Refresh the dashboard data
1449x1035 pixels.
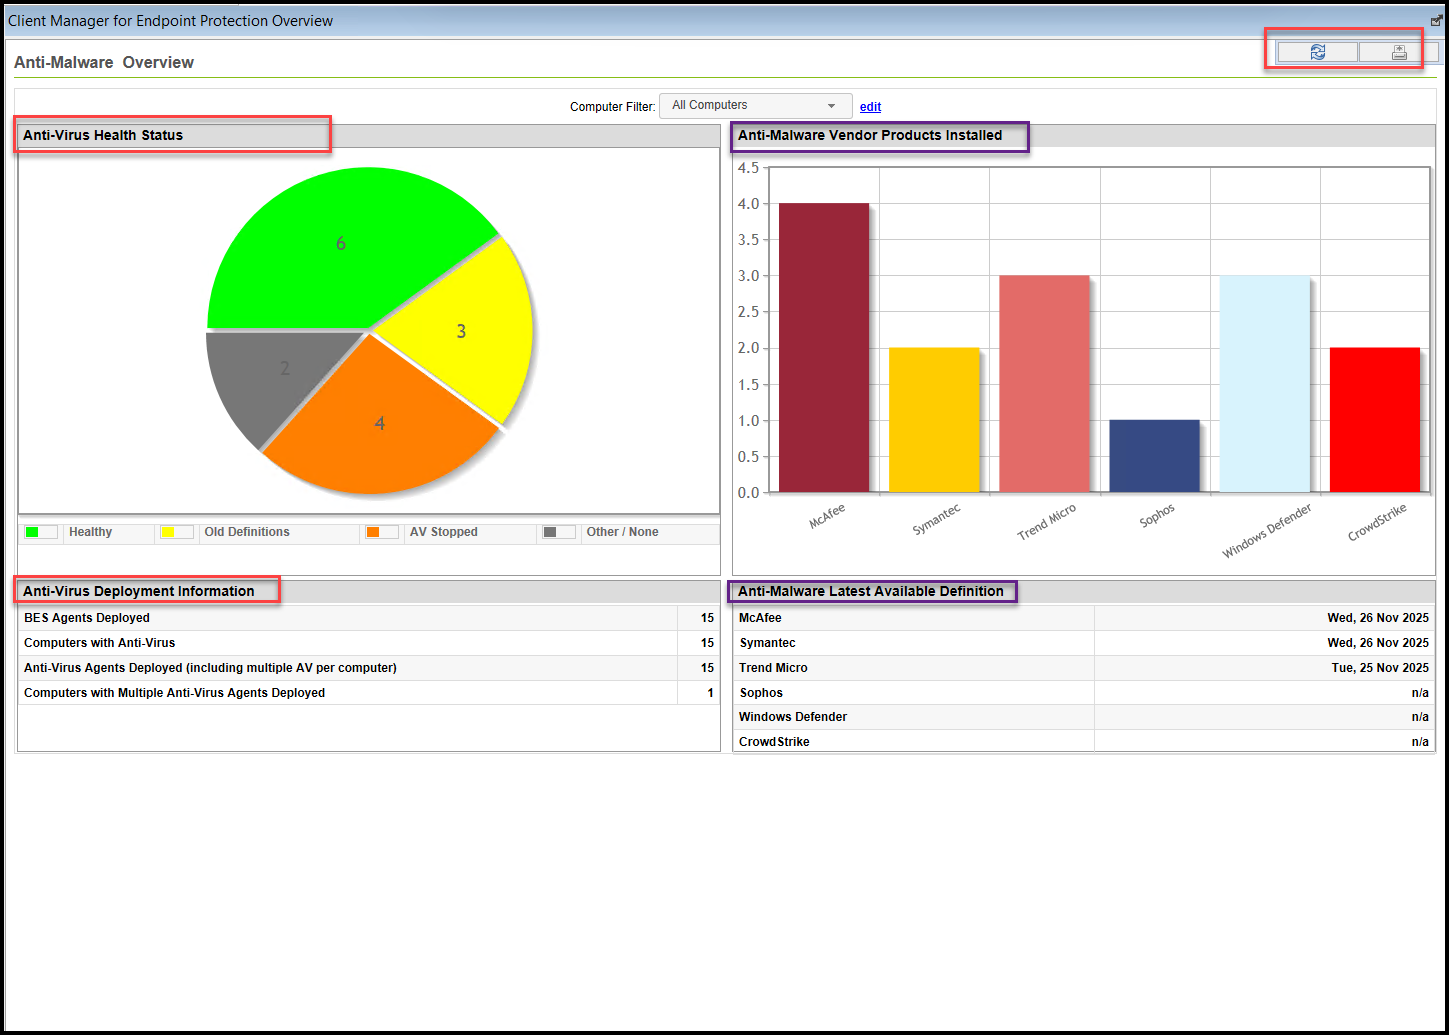coord(1317,51)
